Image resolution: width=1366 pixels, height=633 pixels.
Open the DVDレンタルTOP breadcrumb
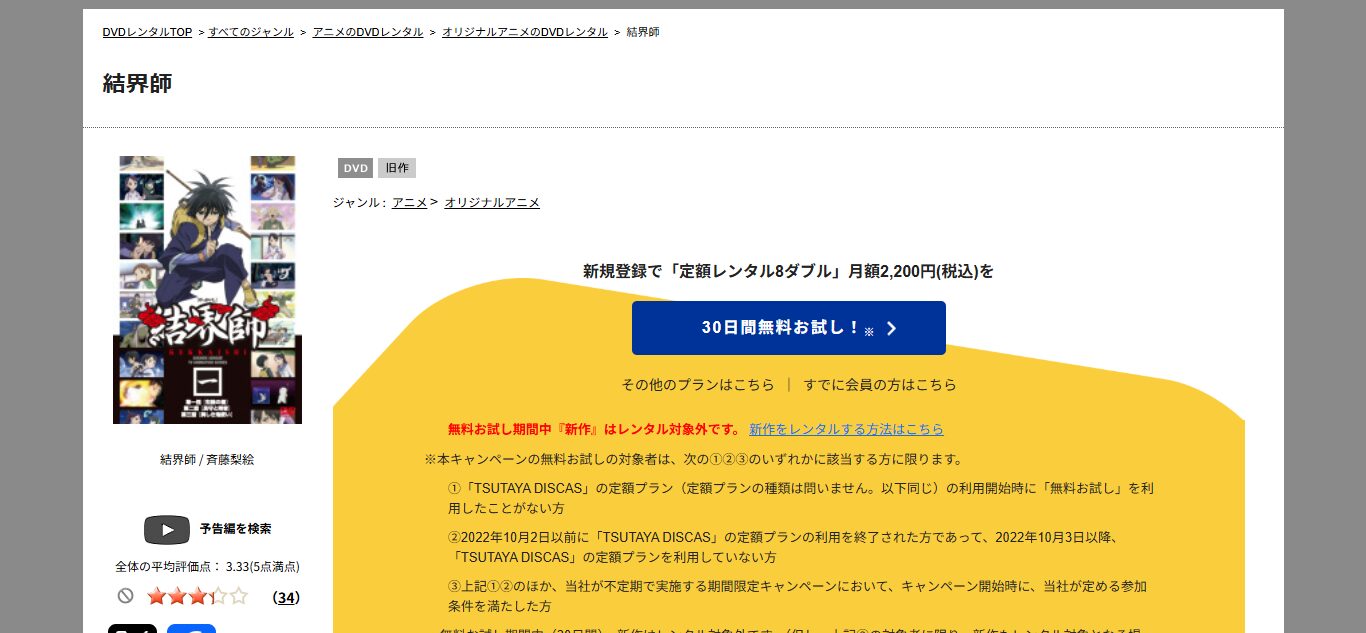pyautogui.click(x=147, y=32)
